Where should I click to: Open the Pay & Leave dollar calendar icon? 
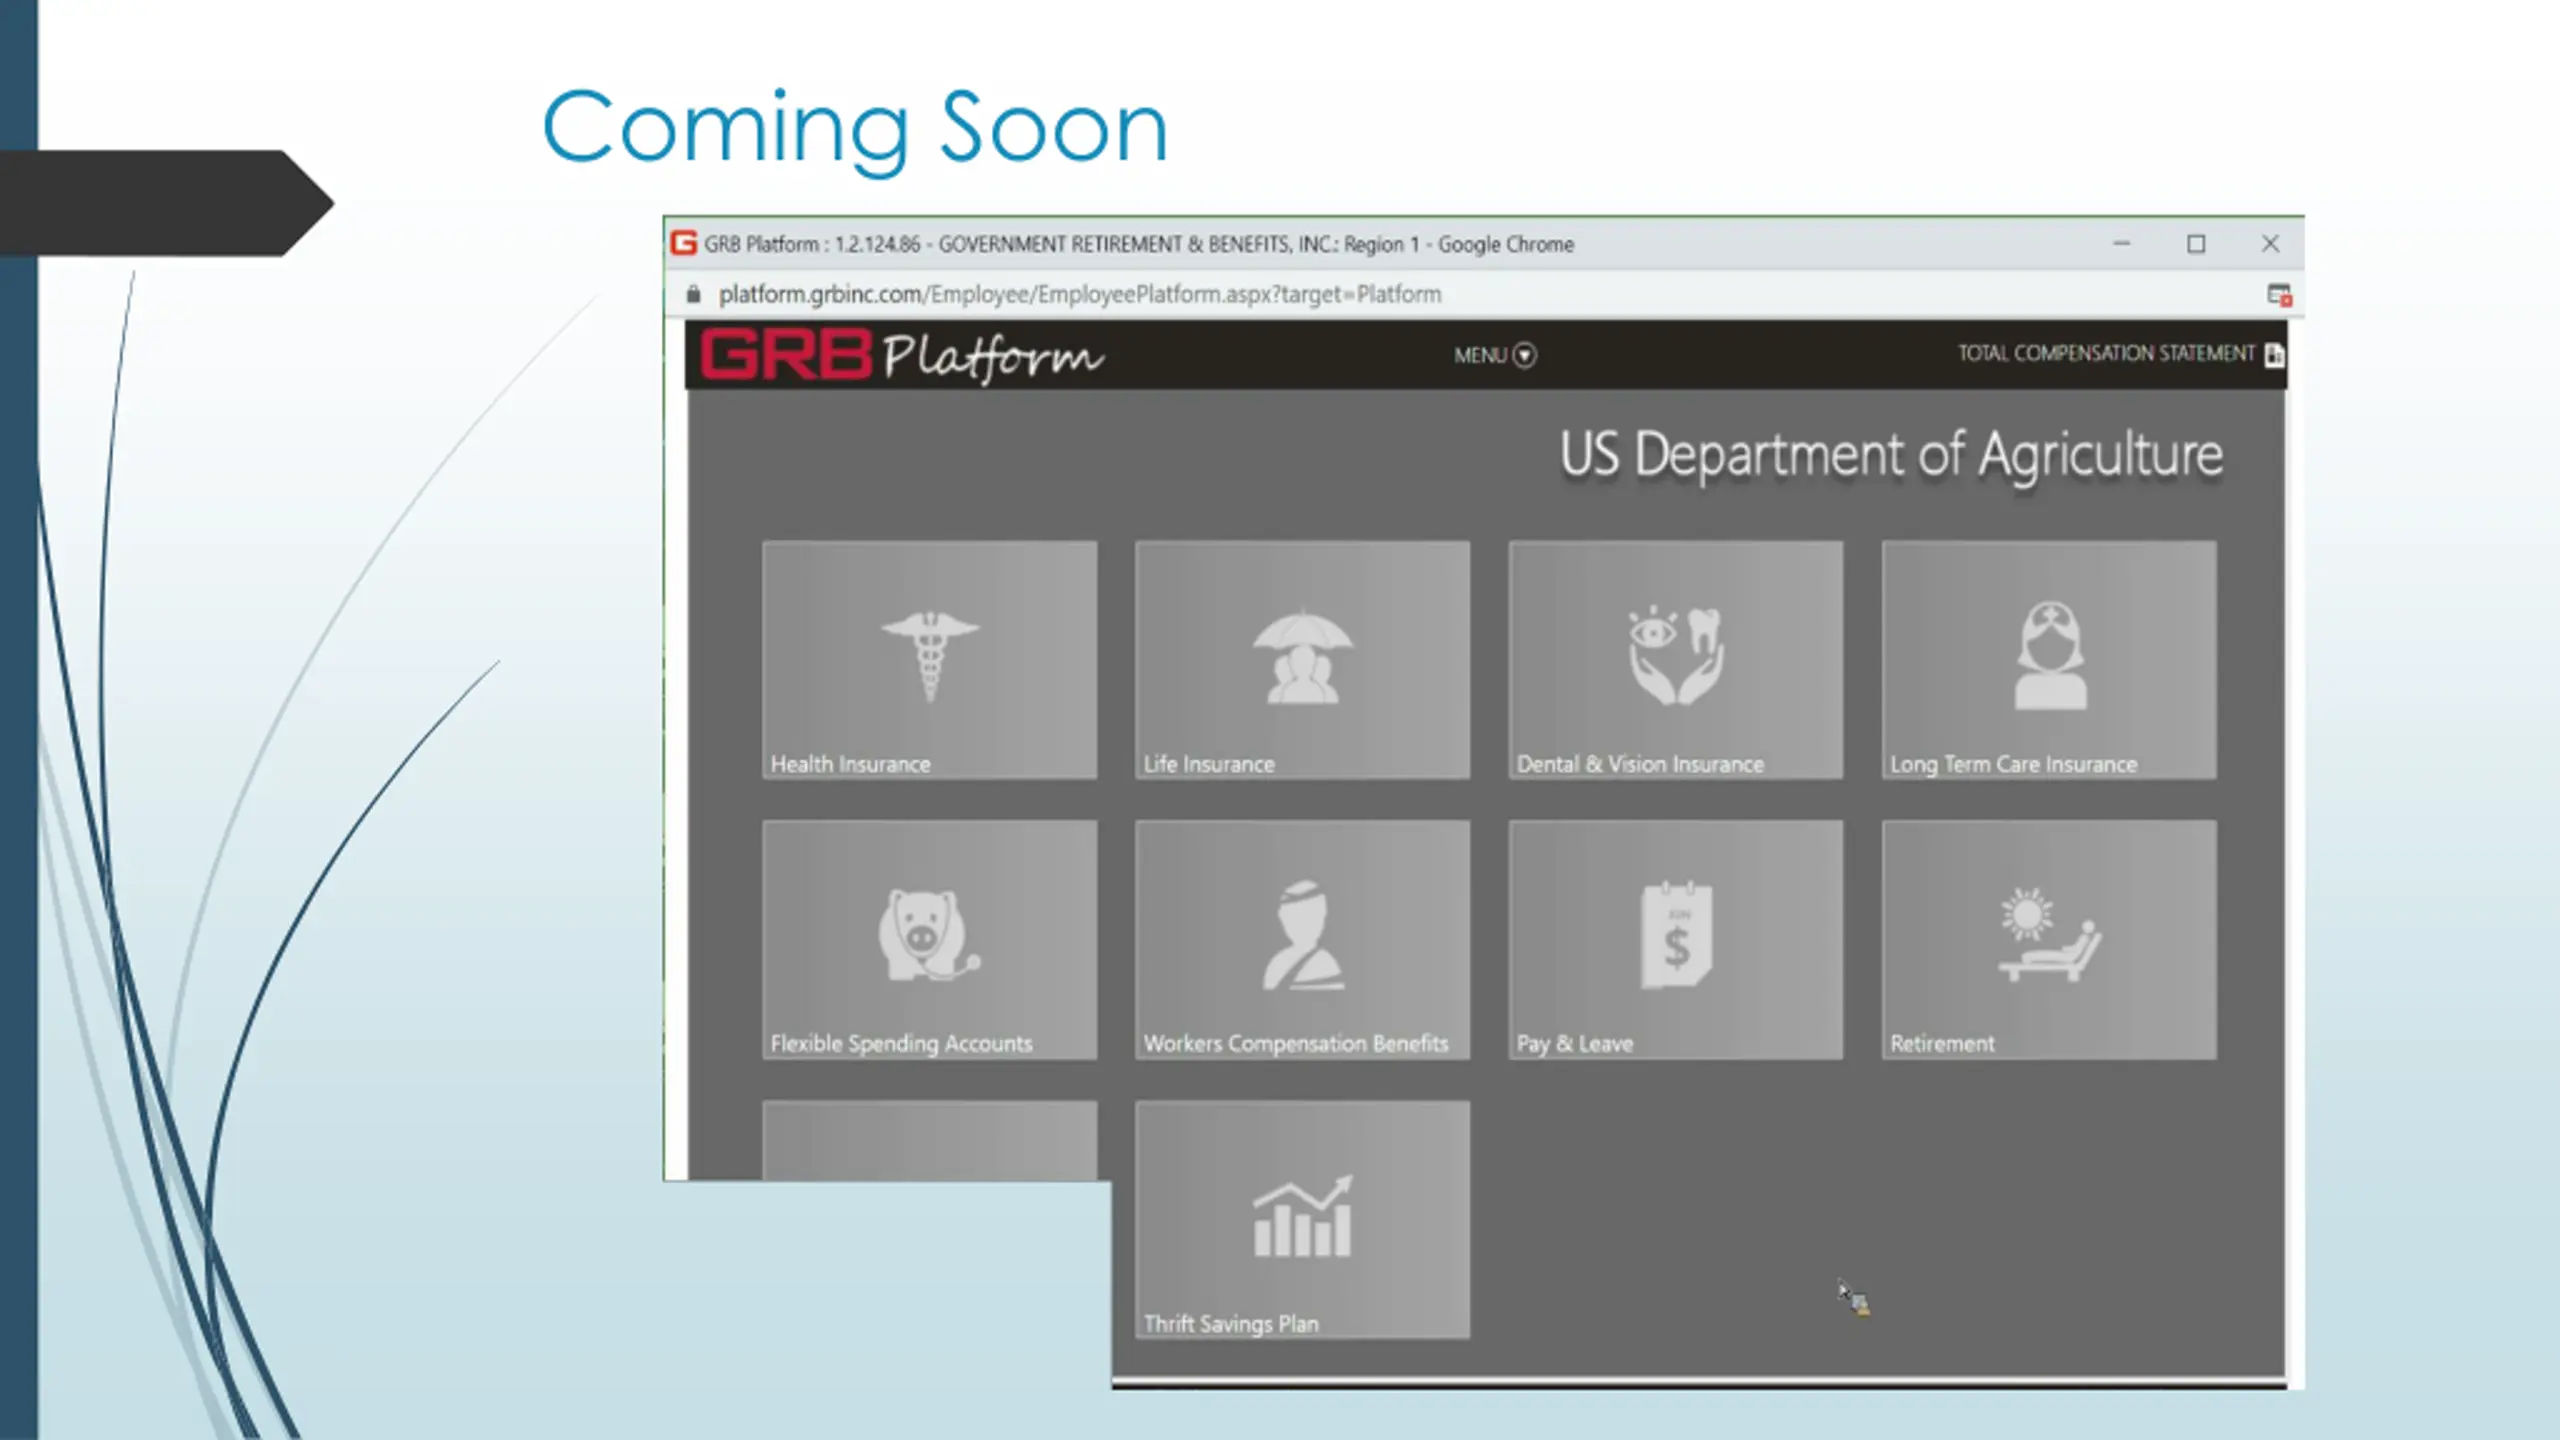(x=1676, y=936)
